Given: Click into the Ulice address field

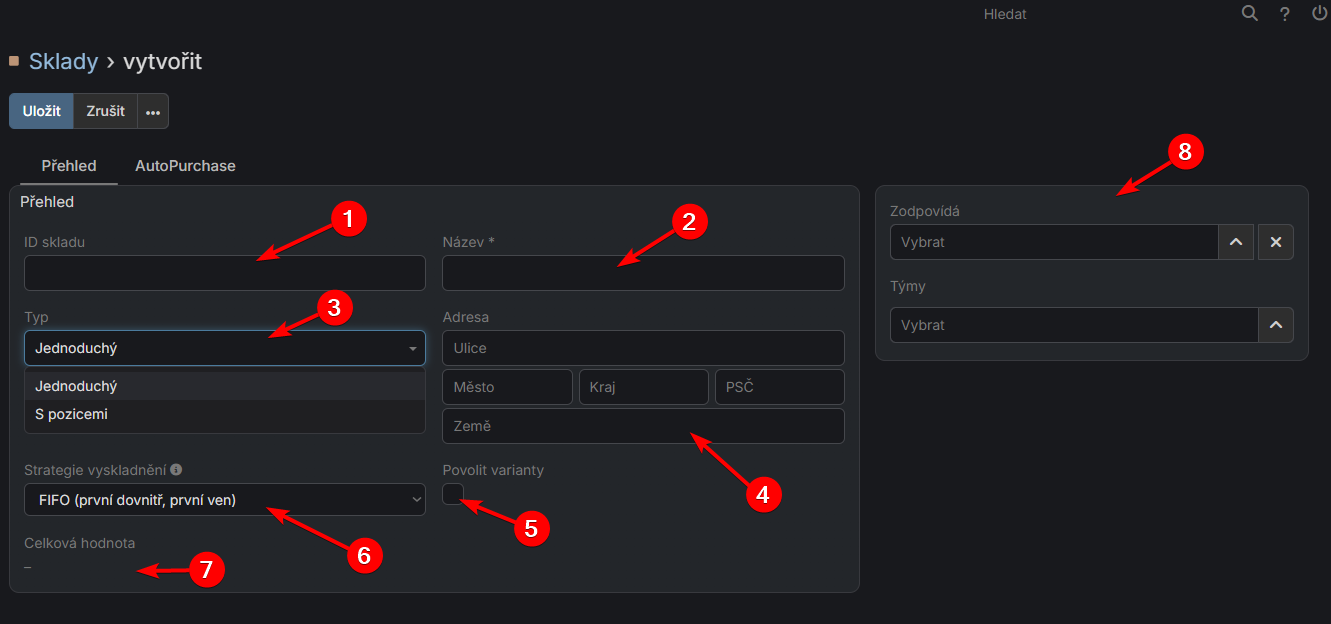Looking at the screenshot, I should coord(643,349).
